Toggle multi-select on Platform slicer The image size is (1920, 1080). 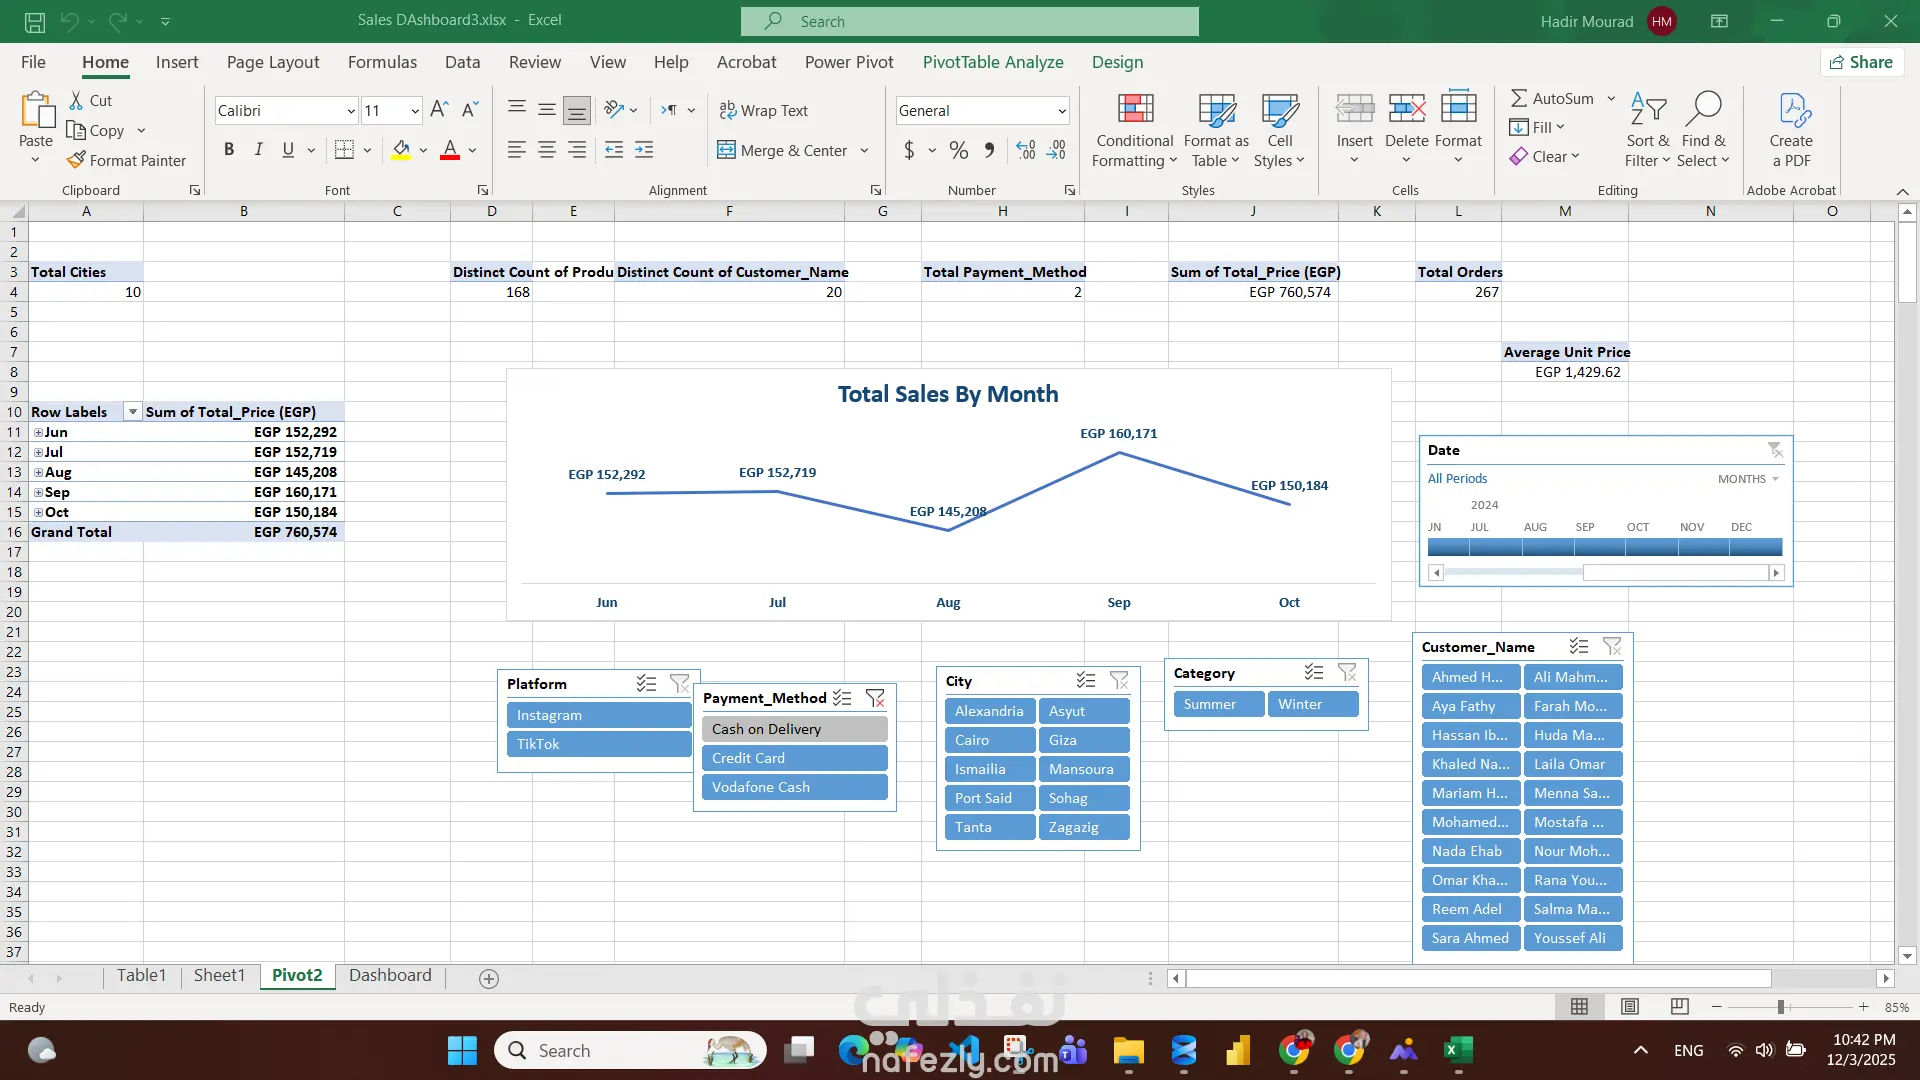[x=646, y=684]
